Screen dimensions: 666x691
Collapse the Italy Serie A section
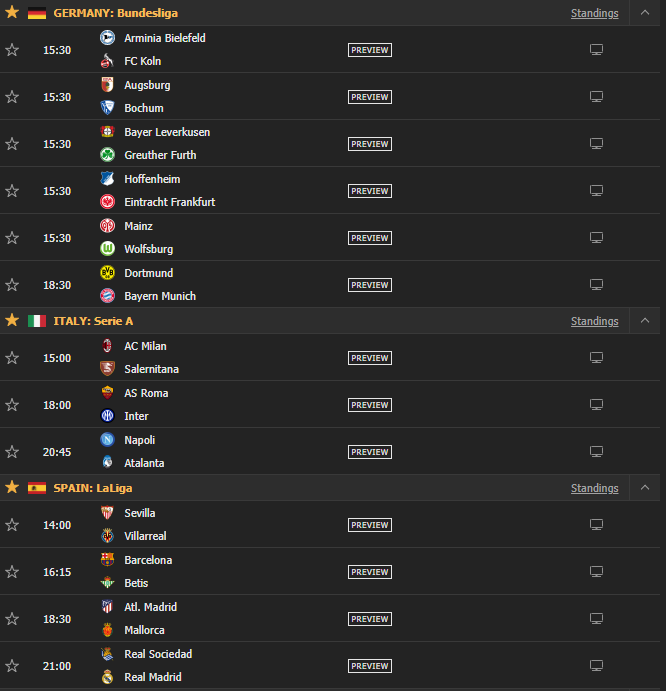coord(645,321)
